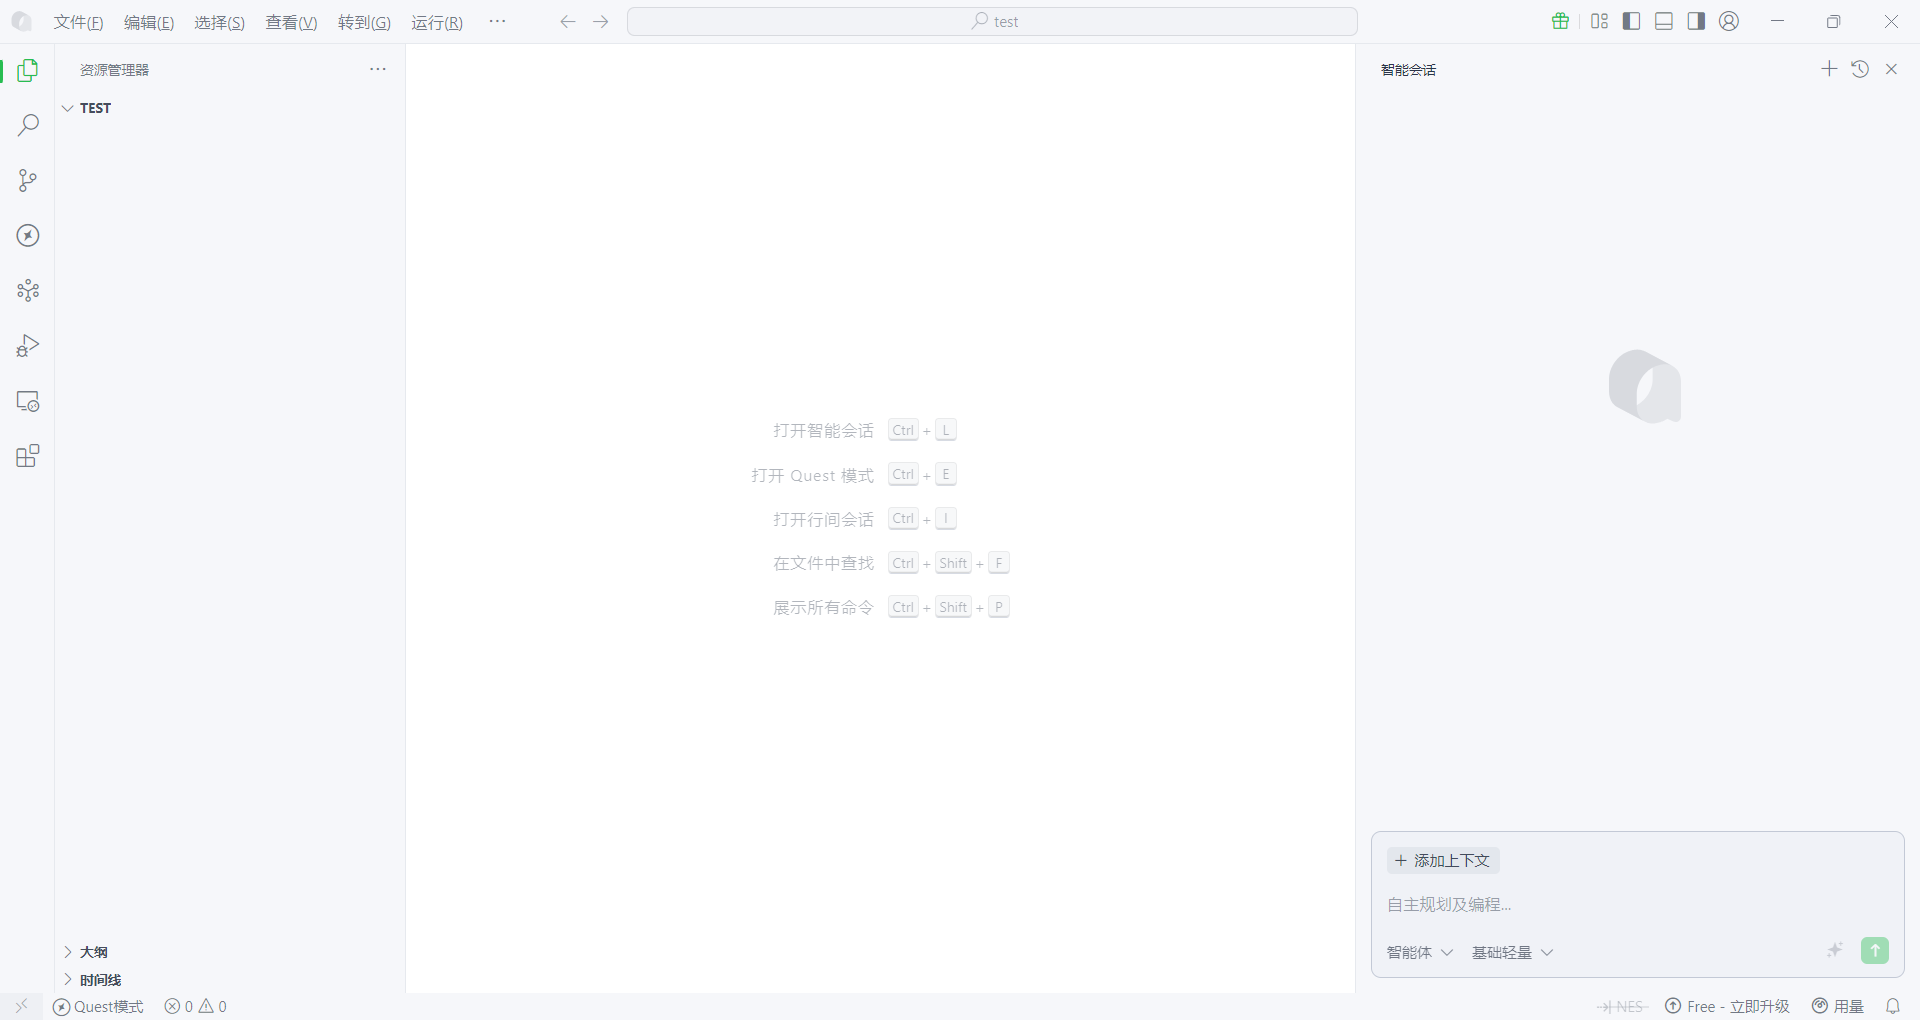Collapse the TEST folder section
The image size is (1920, 1020).
point(230,108)
